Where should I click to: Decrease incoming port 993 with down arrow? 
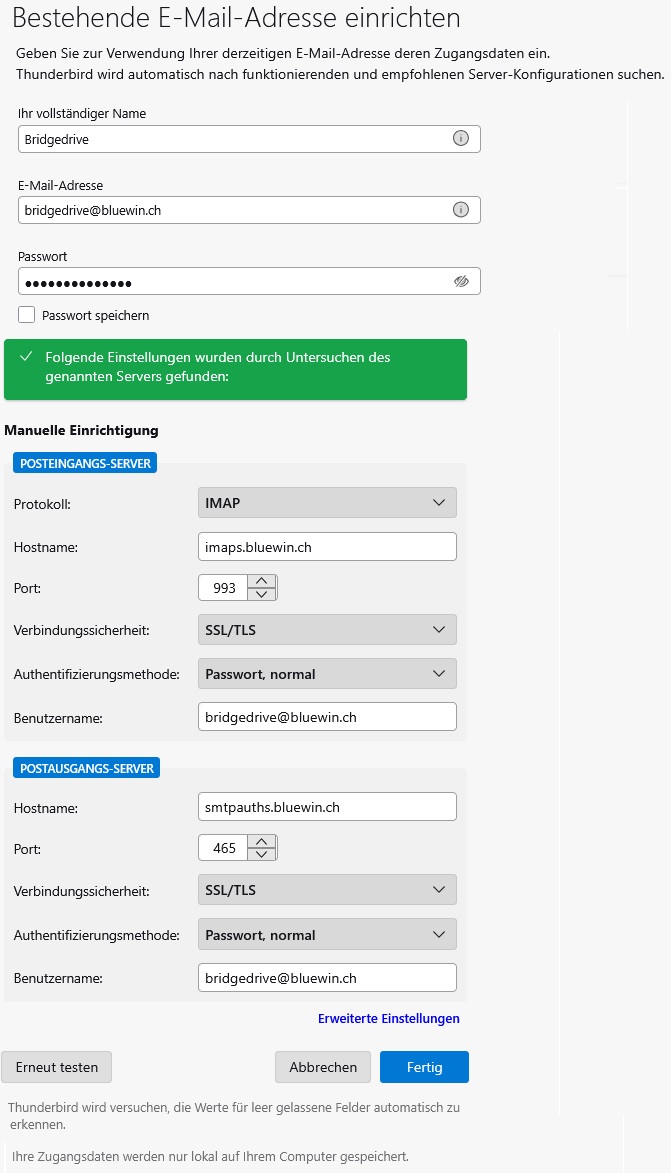click(x=261, y=594)
